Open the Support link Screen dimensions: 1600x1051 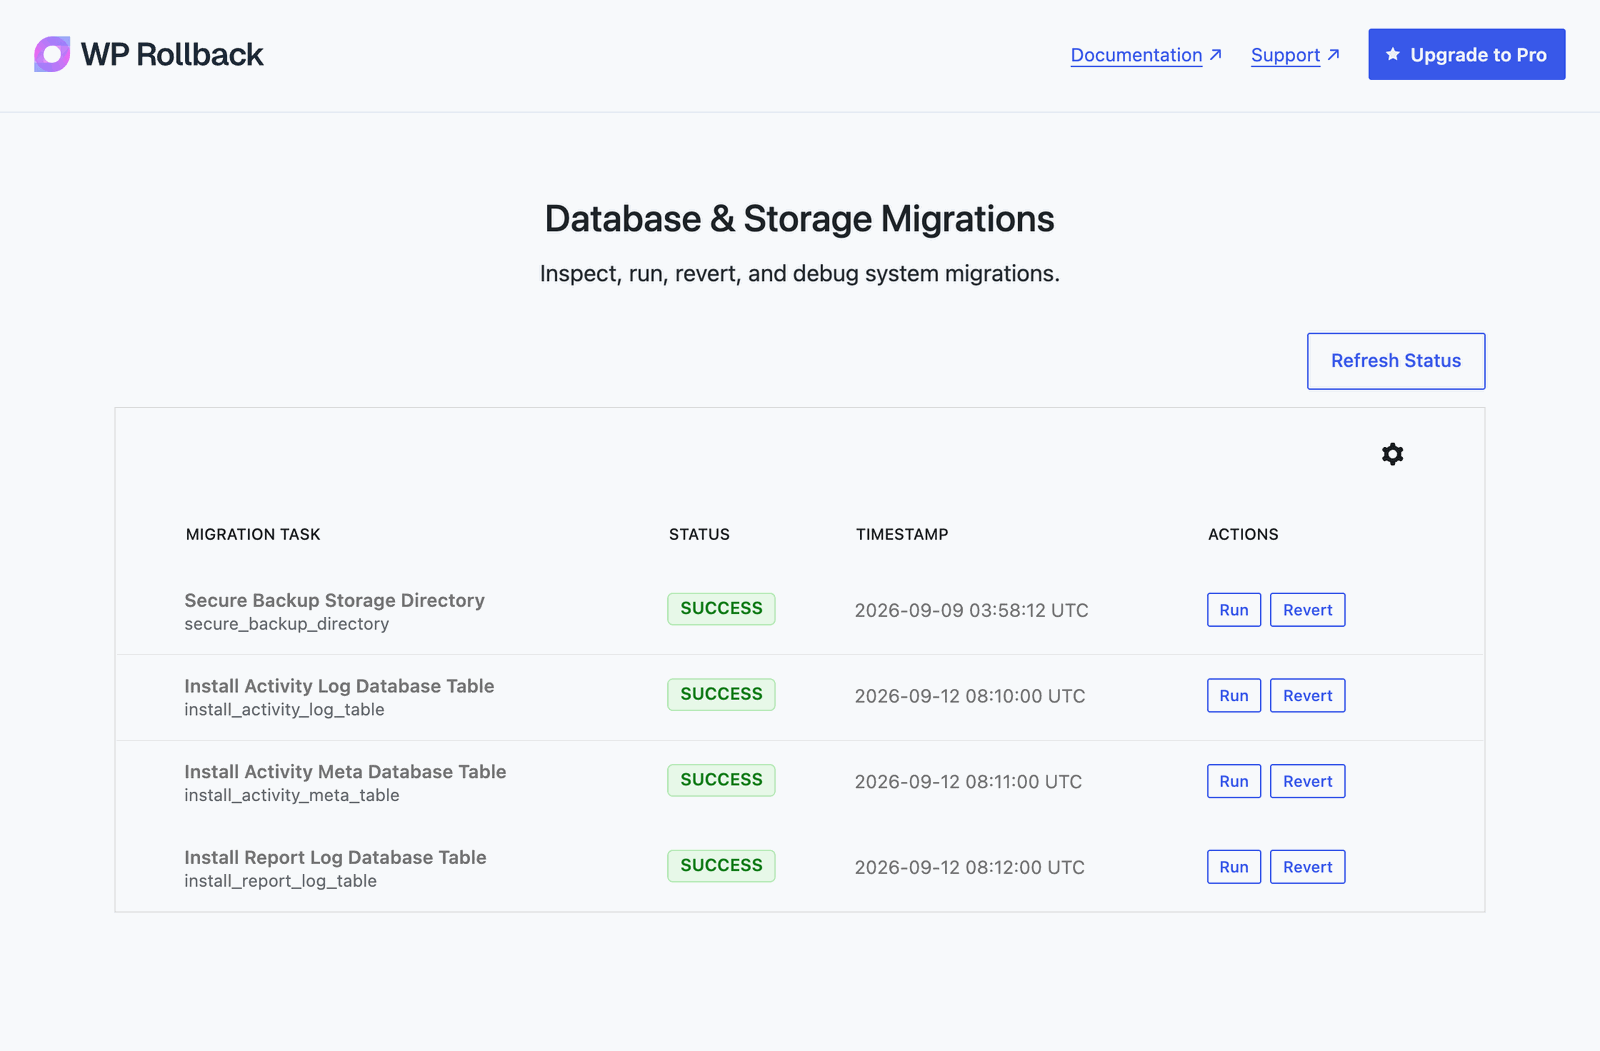1295,55
